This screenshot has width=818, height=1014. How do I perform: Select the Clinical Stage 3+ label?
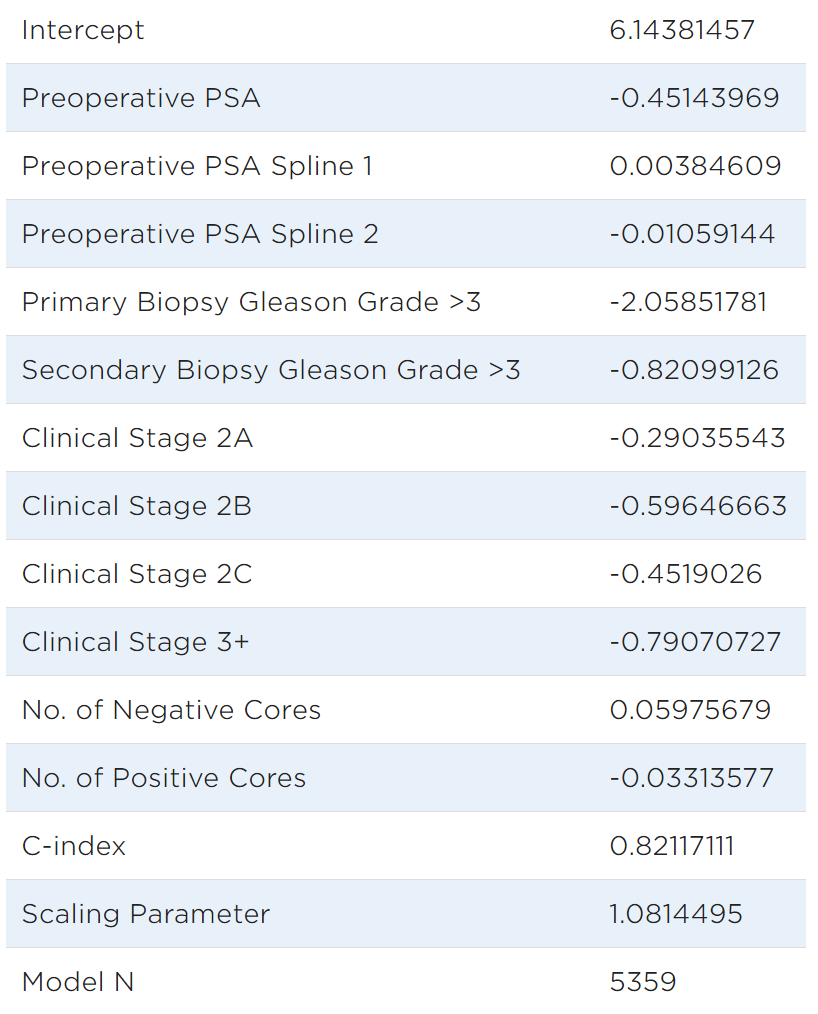coord(135,642)
